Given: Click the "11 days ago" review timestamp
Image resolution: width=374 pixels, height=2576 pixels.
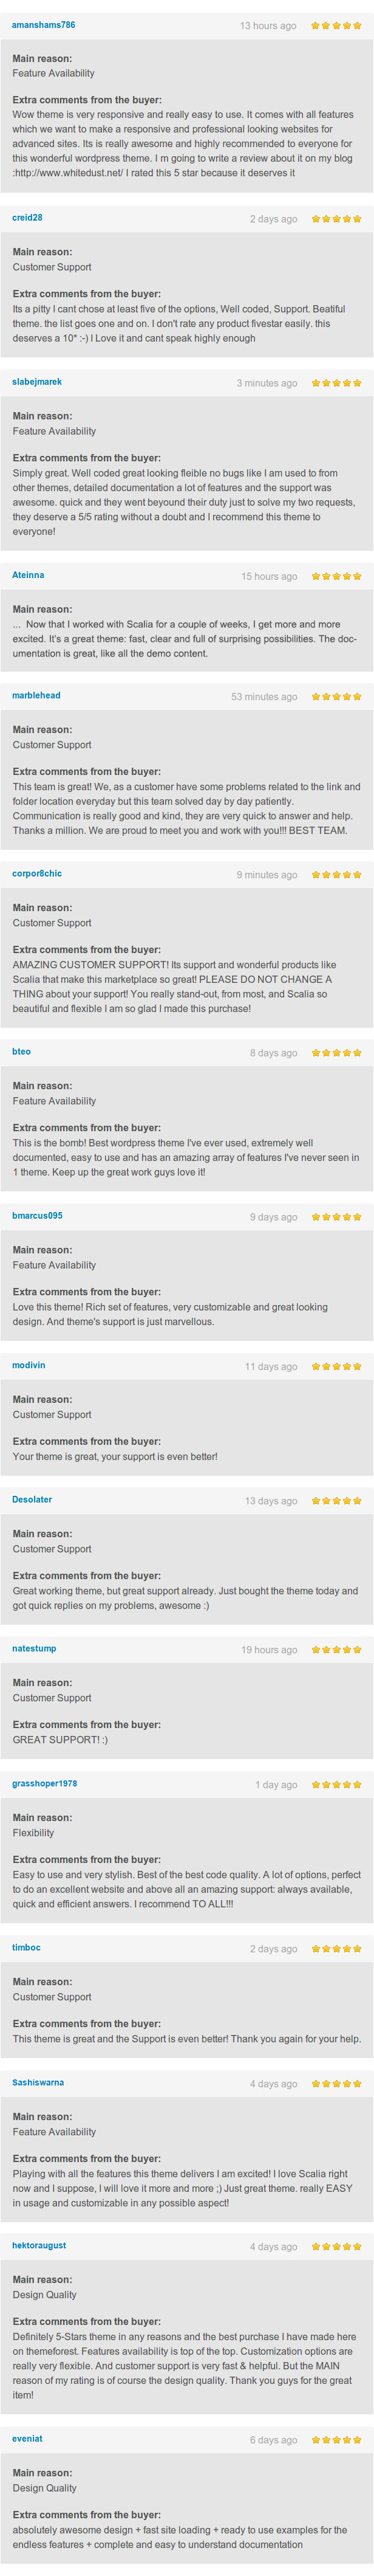Looking at the screenshot, I should [271, 1367].
